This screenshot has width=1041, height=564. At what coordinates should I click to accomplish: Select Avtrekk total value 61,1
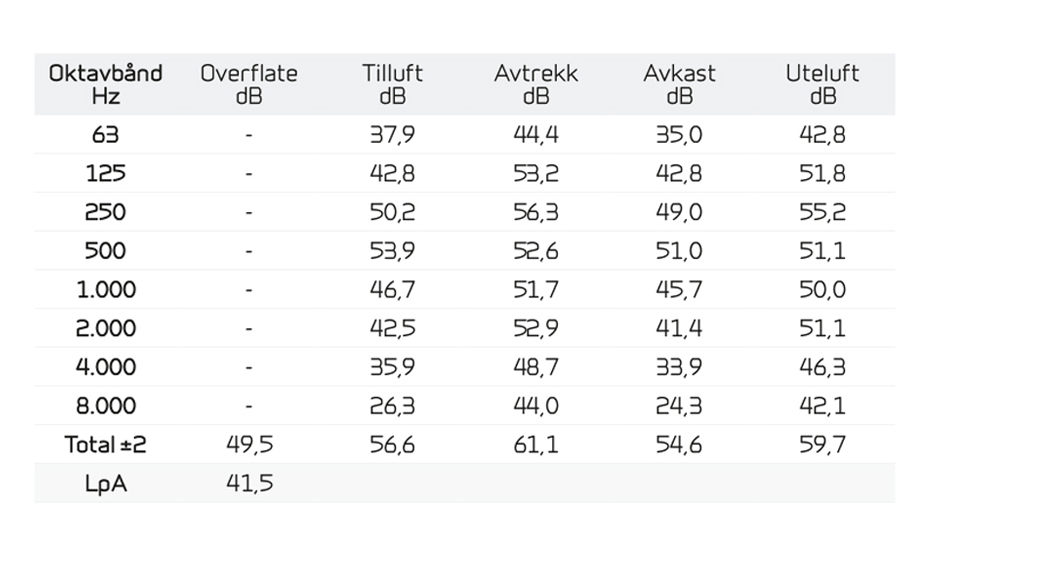(x=536, y=444)
